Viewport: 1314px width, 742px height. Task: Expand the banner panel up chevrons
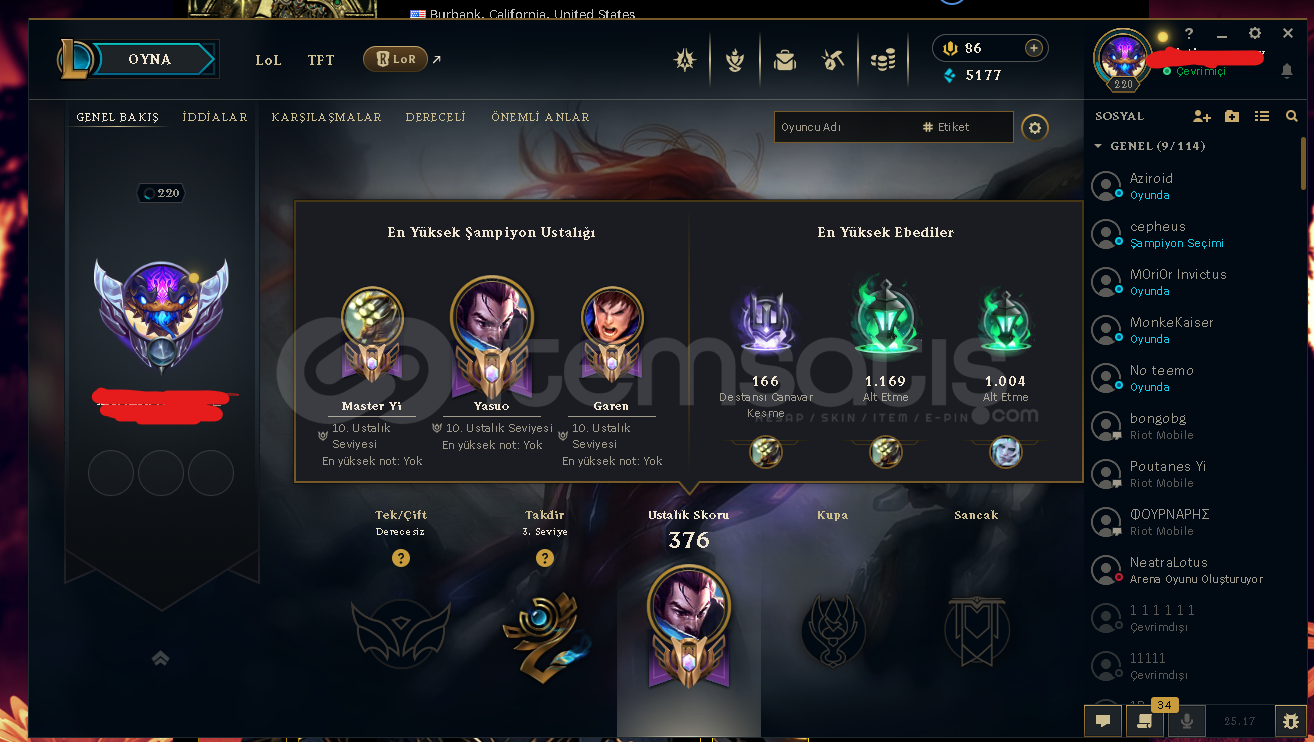(160, 658)
